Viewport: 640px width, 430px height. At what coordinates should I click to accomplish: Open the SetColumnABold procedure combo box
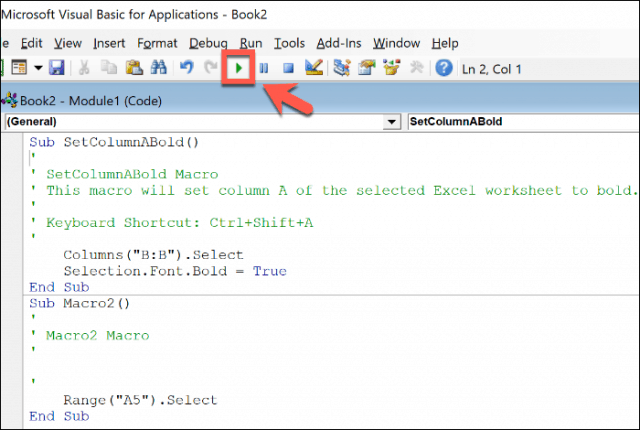523,122
